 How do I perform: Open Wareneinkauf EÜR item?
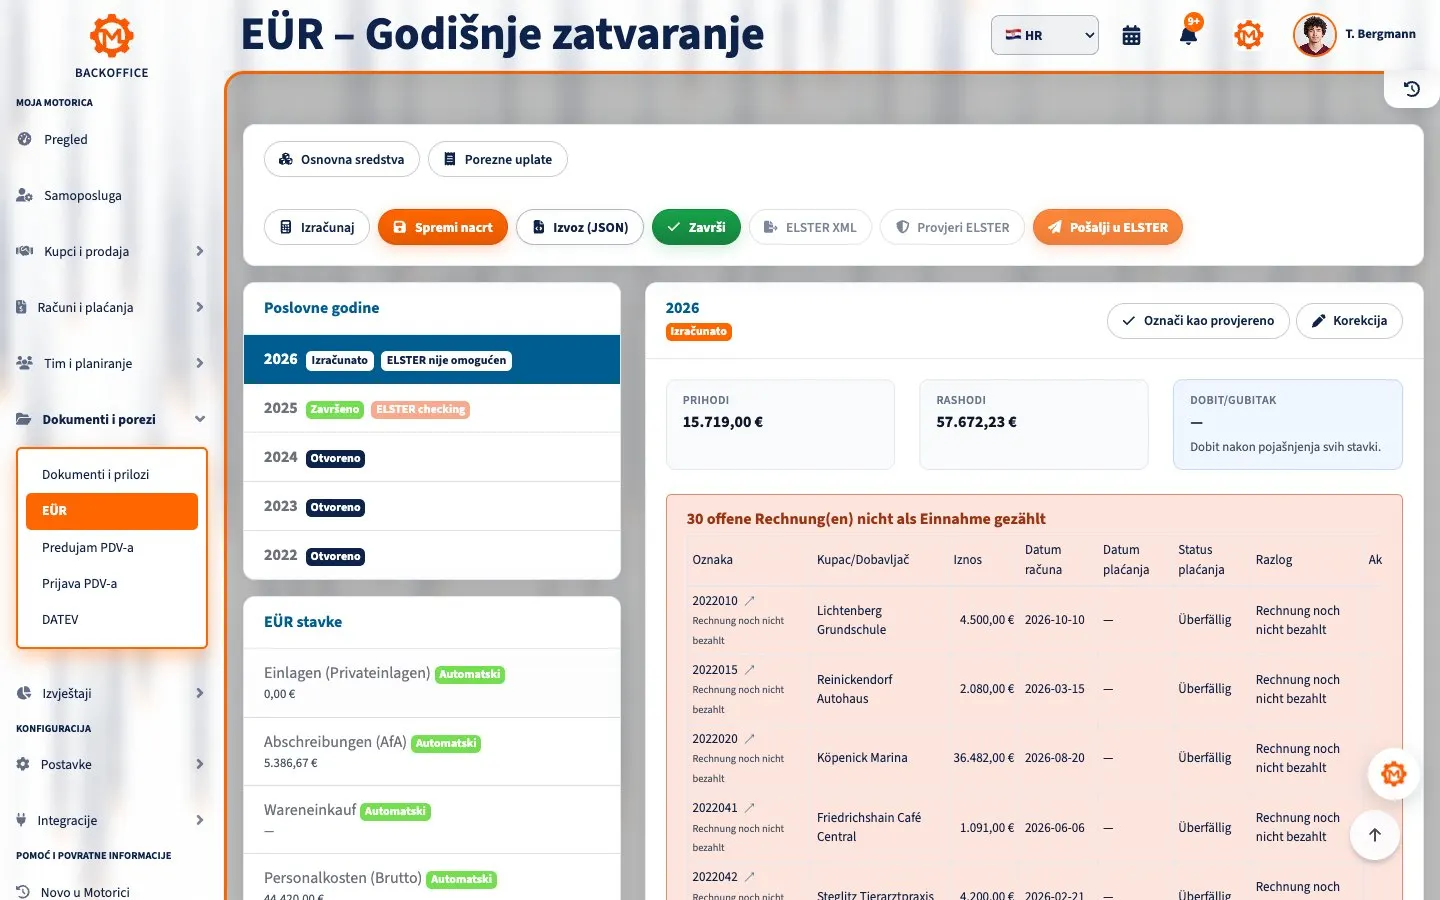click(x=432, y=820)
